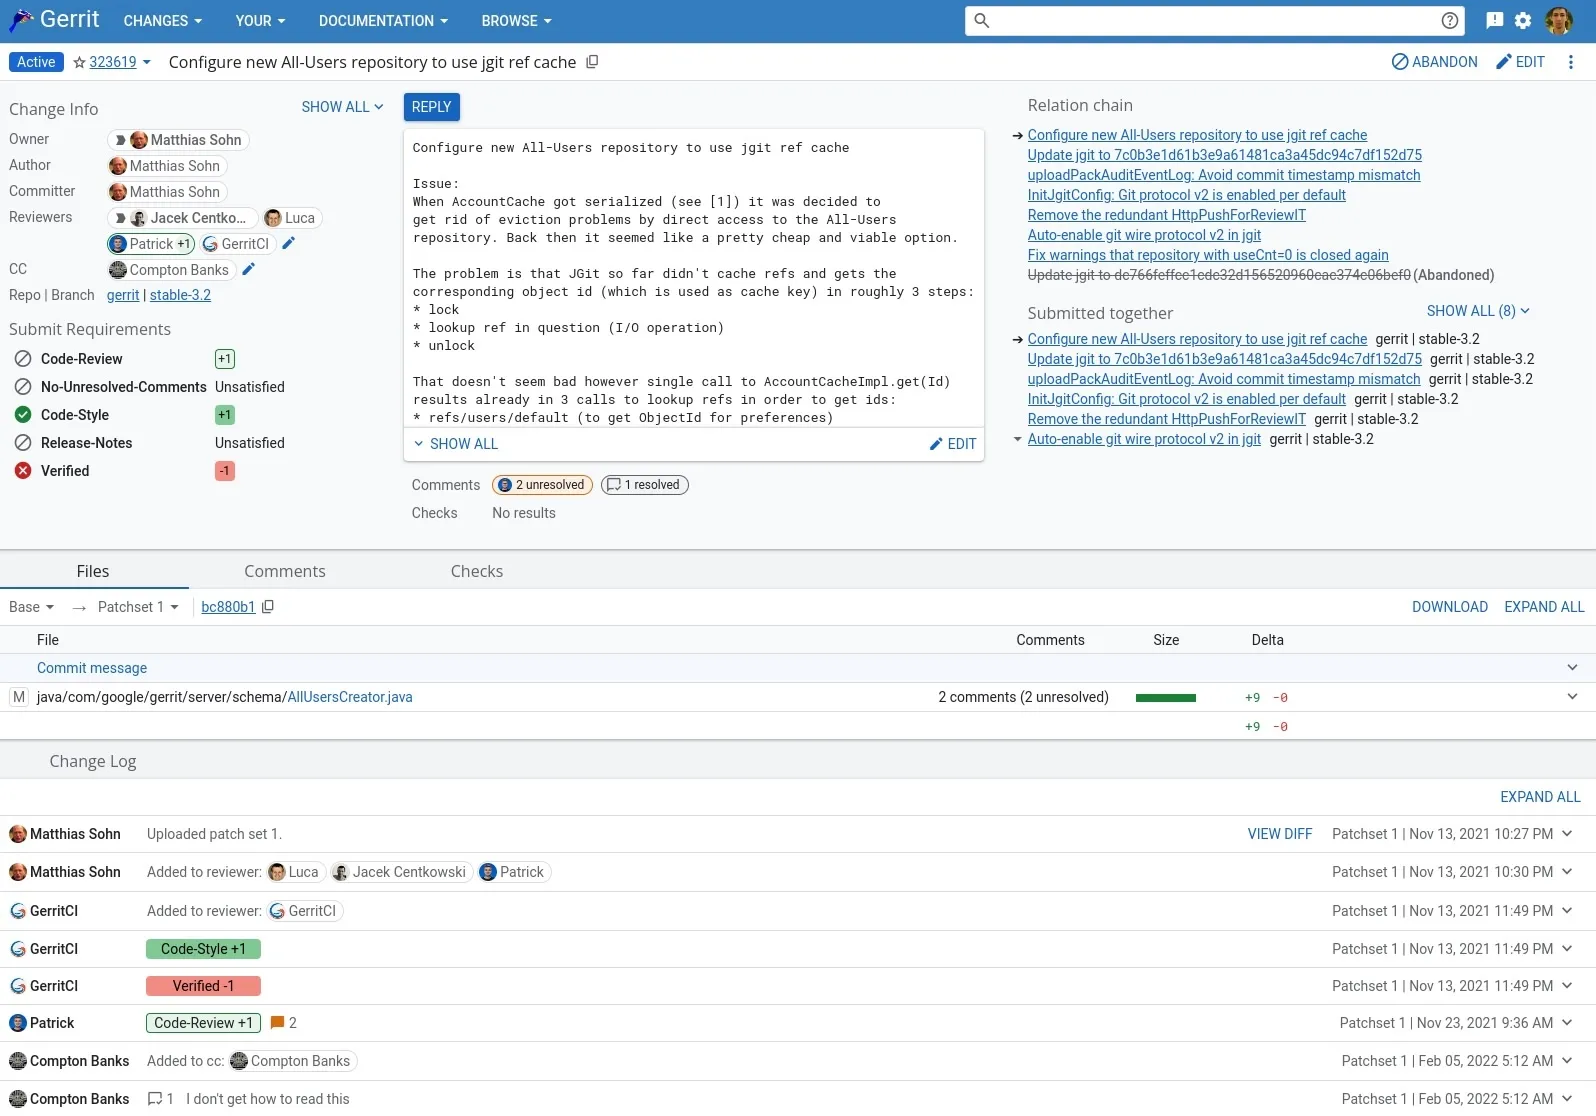Star change 323619
Screen dimensions: 1596x1116
[x=79, y=62]
